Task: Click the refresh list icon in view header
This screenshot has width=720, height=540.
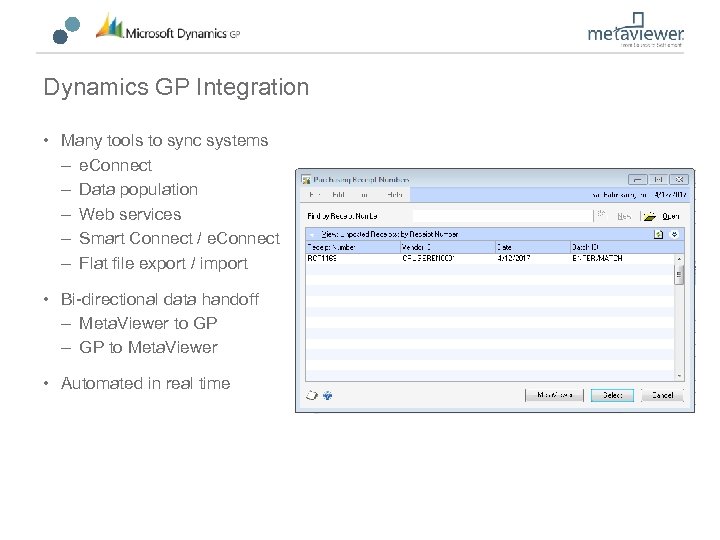Action: coord(658,235)
